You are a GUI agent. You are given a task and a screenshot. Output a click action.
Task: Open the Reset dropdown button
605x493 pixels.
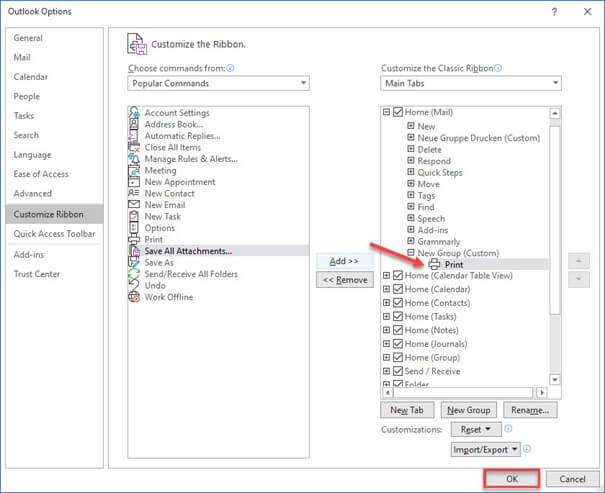(x=476, y=429)
